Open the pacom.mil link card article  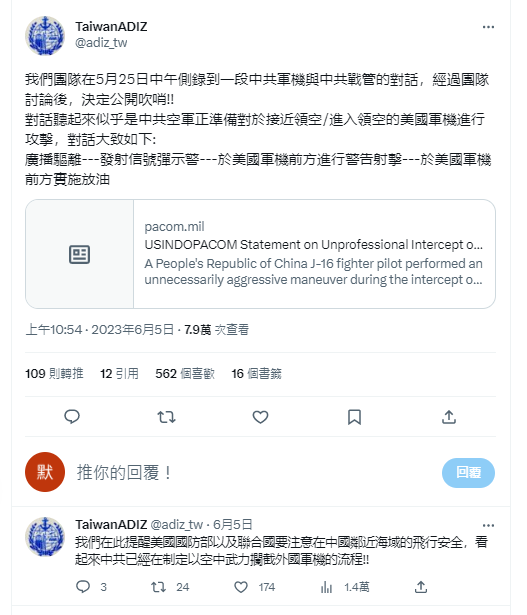(314, 254)
